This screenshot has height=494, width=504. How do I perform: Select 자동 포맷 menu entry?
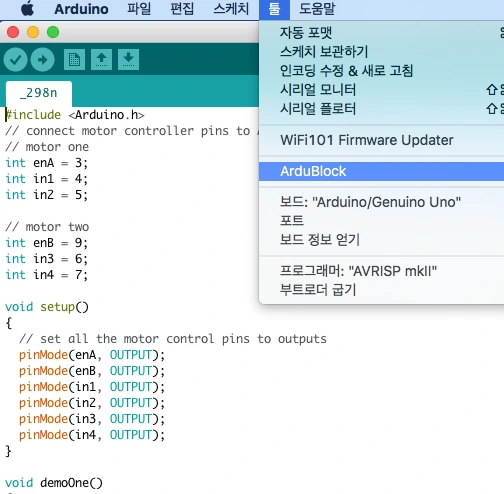point(381,32)
